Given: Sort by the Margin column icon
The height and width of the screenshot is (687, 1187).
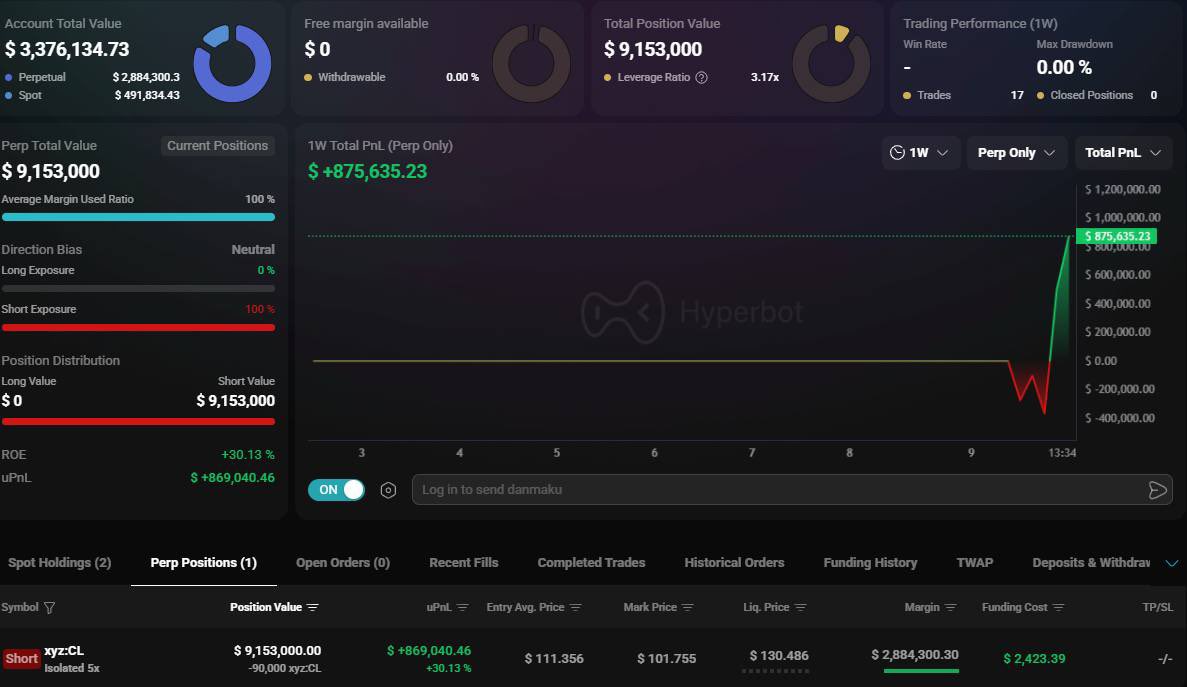Looking at the screenshot, I should click(x=951, y=608).
